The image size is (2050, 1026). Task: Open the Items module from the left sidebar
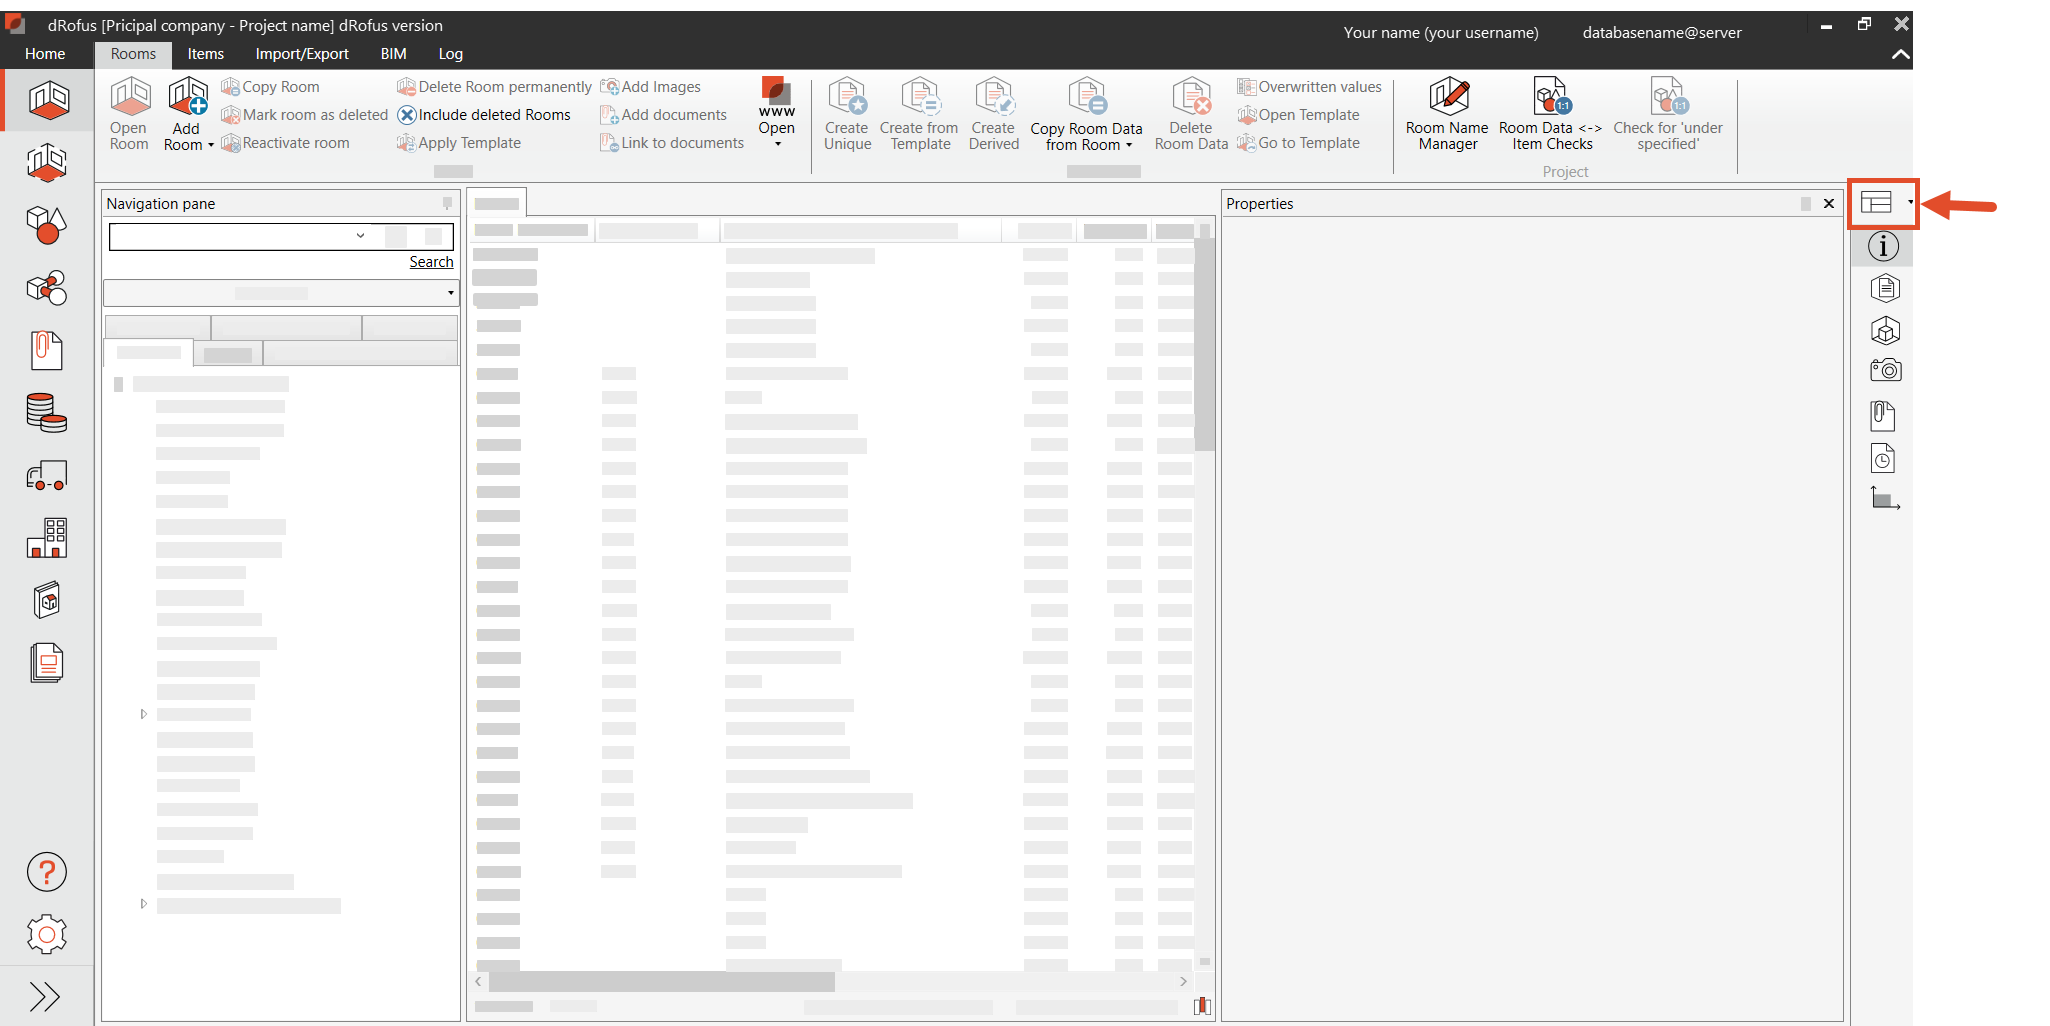click(x=47, y=225)
